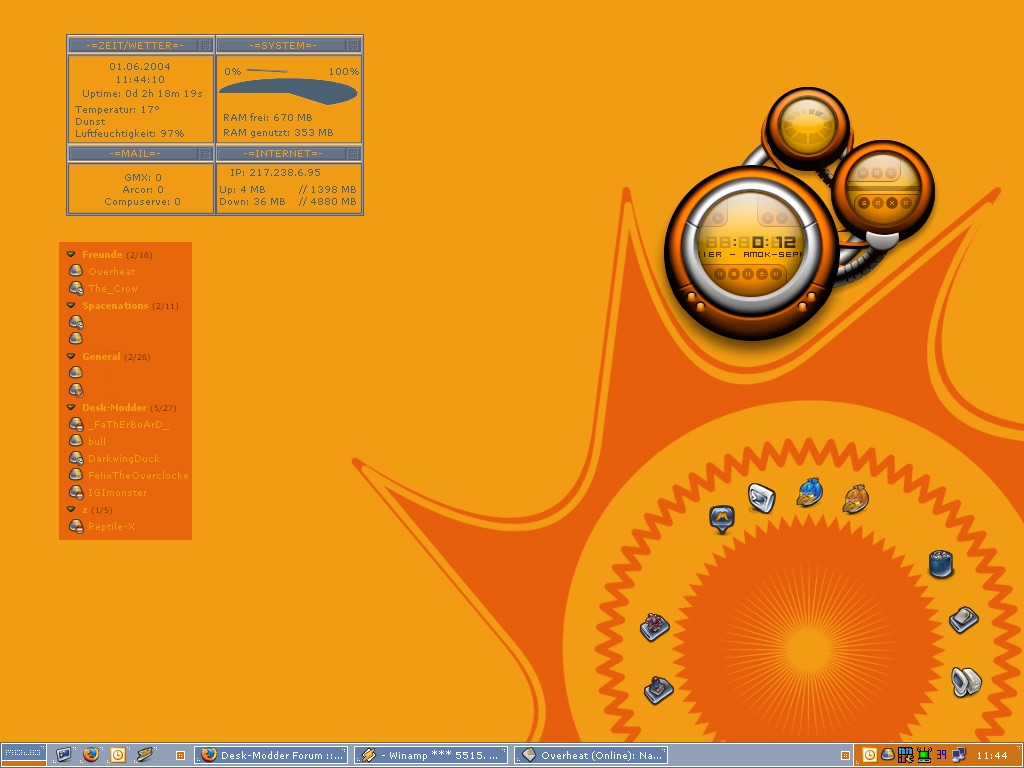Open the blue recycle bin icon
Image resolution: width=1024 pixels, height=768 pixels.
941,564
